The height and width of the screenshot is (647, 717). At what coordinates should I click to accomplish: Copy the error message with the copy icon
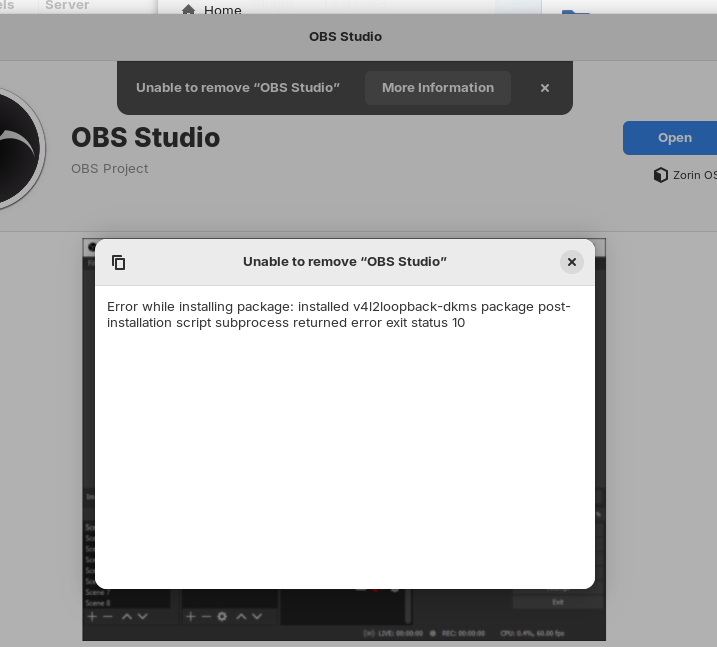click(119, 262)
